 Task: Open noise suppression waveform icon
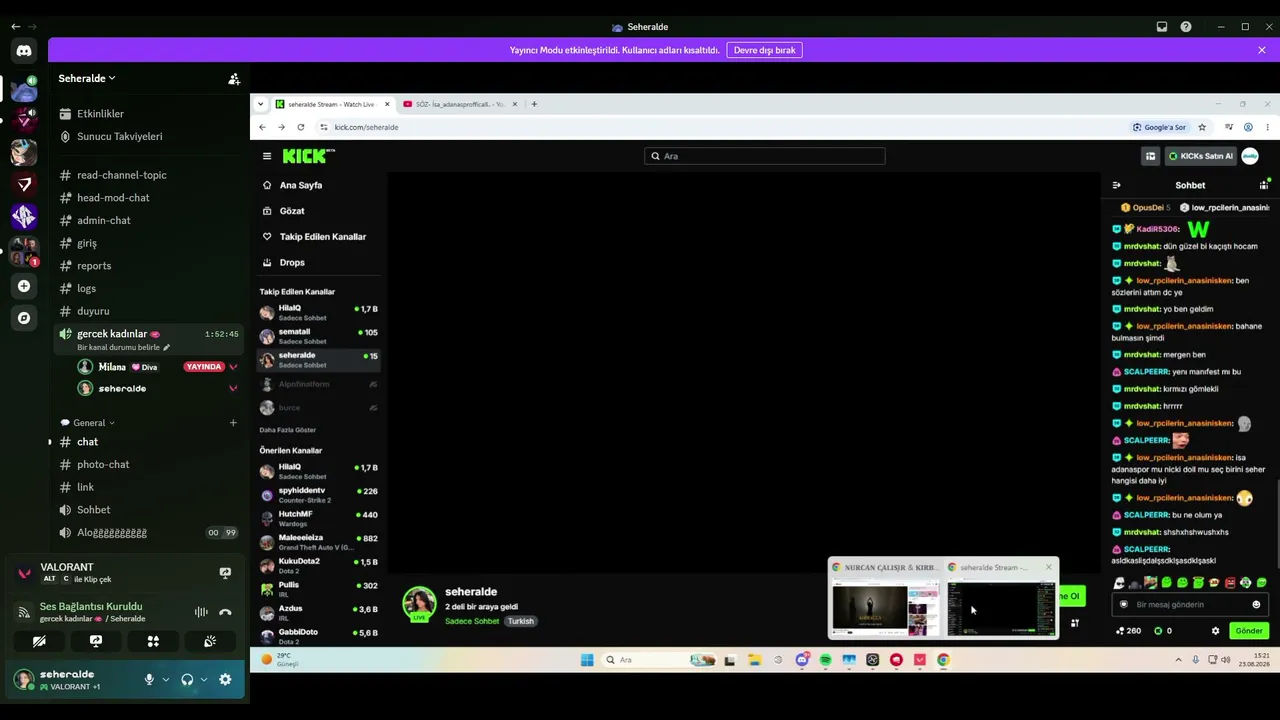(x=201, y=613)
